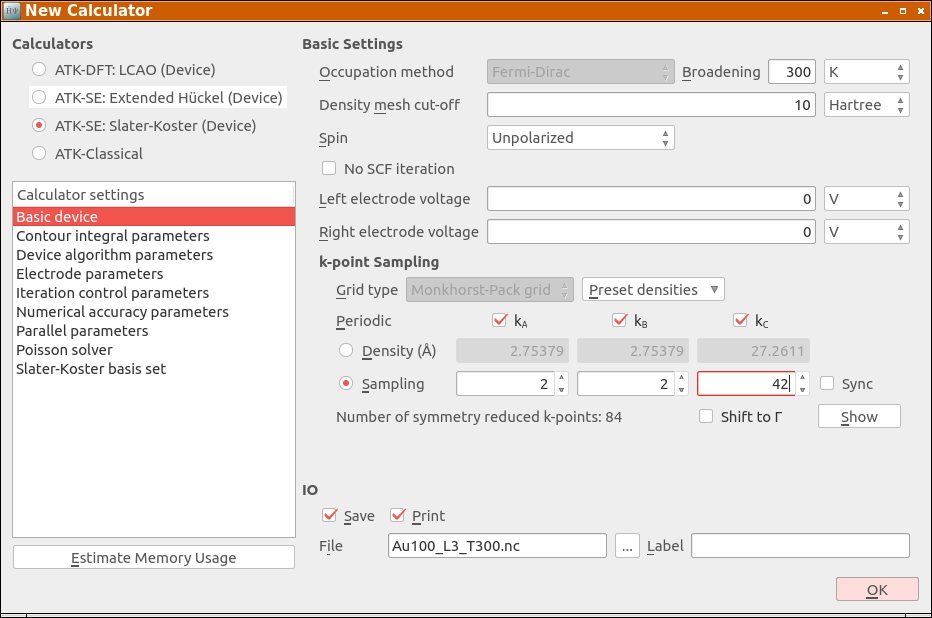
Task: Increase kB sampling with up arrow
Action: (x=682, y=377)
